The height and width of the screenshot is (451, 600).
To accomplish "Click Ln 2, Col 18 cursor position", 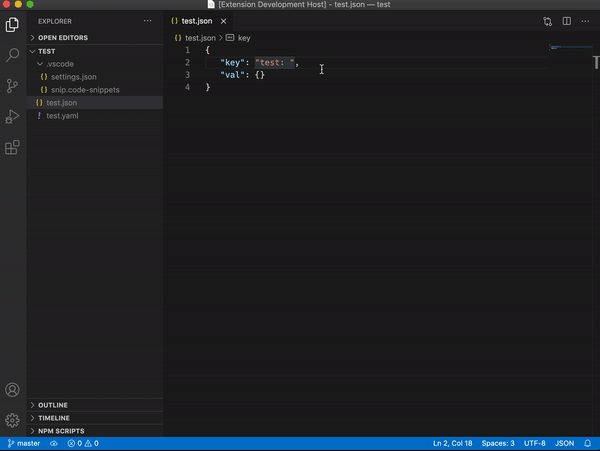I will pyautogui.click(x=453, y=443).
